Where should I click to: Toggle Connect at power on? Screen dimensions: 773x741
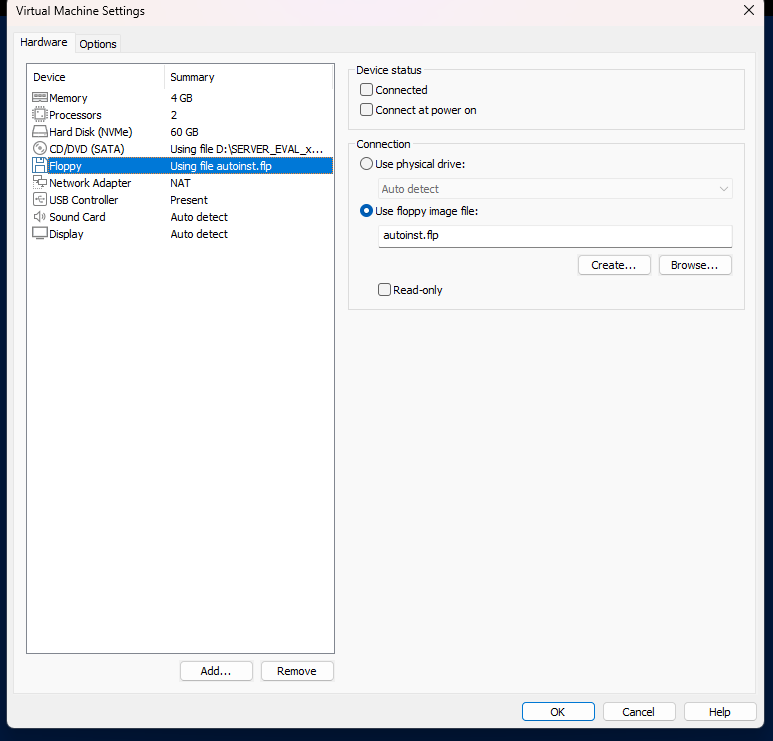(x=367, y=110)
